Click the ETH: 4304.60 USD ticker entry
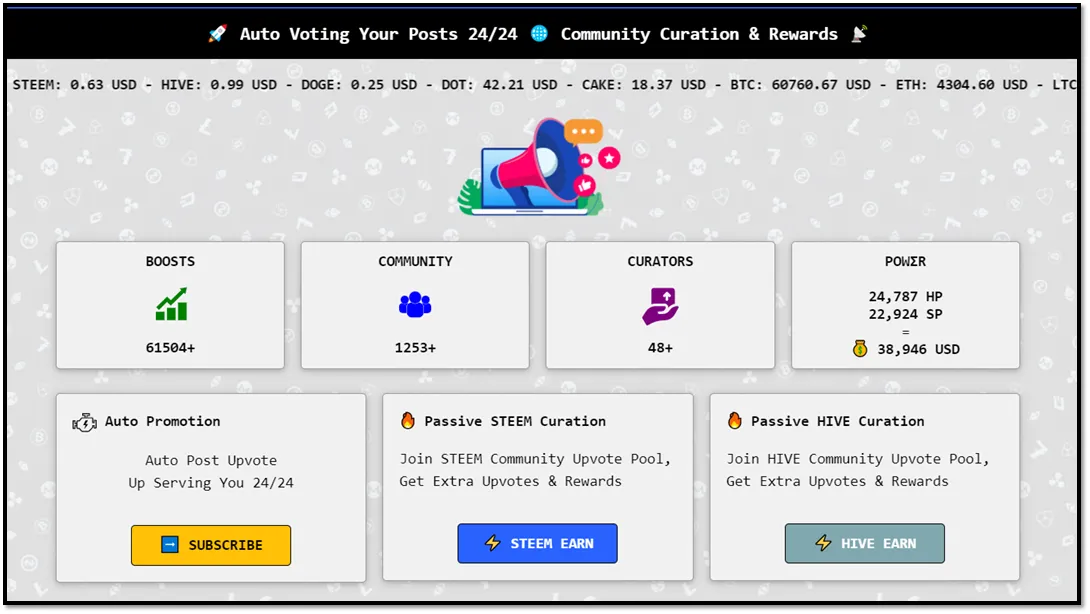The height and width of the screenshot is (614, 1090). pyautogui.click(x=961, y=85)
